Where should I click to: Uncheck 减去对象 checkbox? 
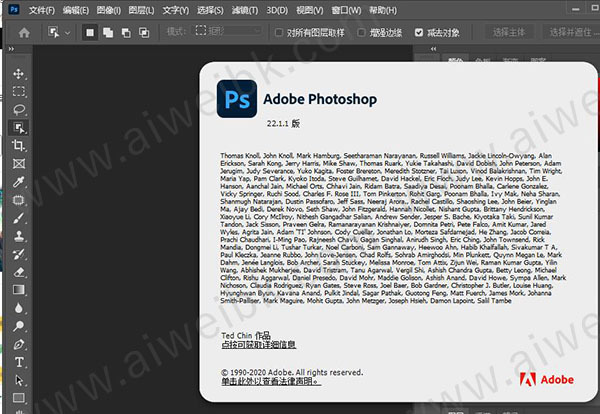tap(419, 33)
